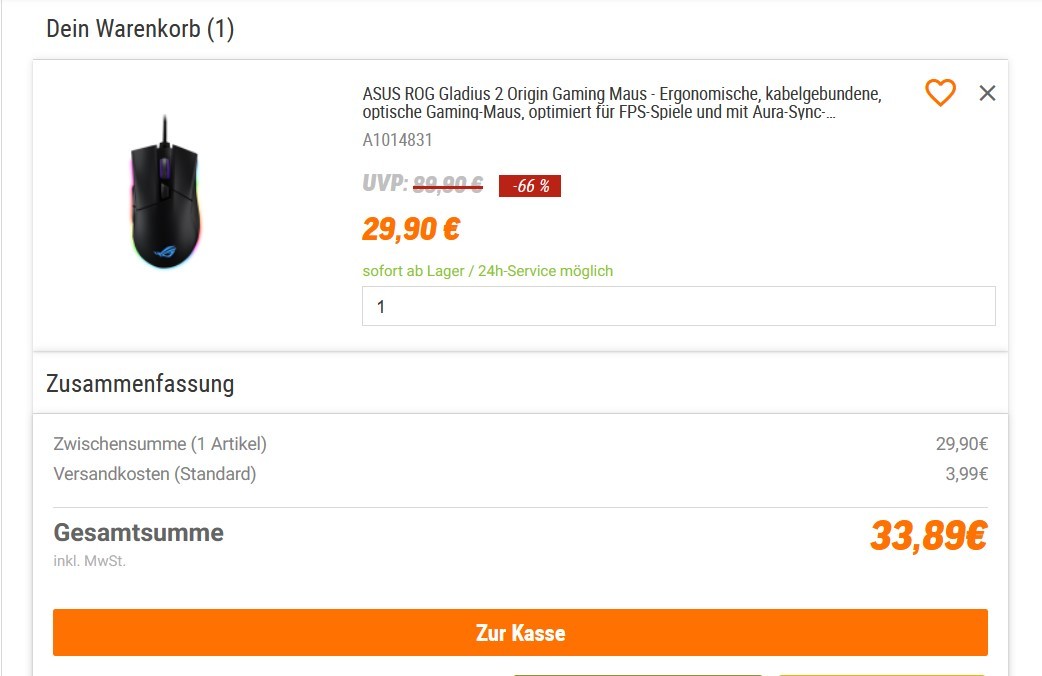Remove the ASUS mouse from the cart
This screenshot has width=1042, height=676.
click(988, 93)
